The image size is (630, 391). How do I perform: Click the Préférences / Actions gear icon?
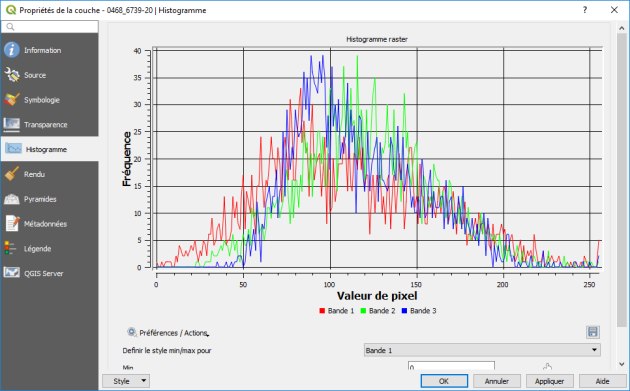132,332
